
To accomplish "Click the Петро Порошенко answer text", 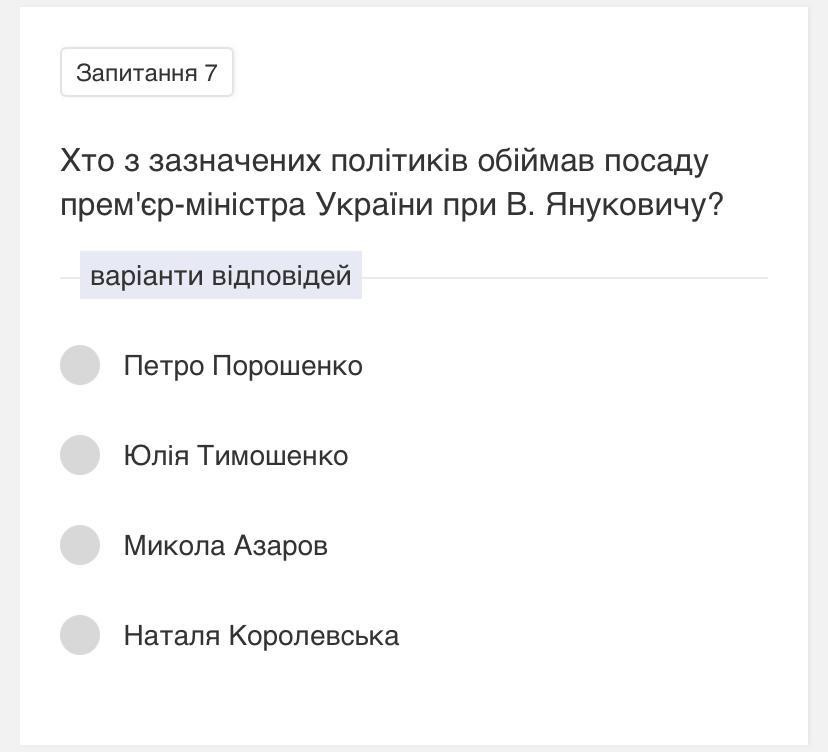I will pos(243,366).
